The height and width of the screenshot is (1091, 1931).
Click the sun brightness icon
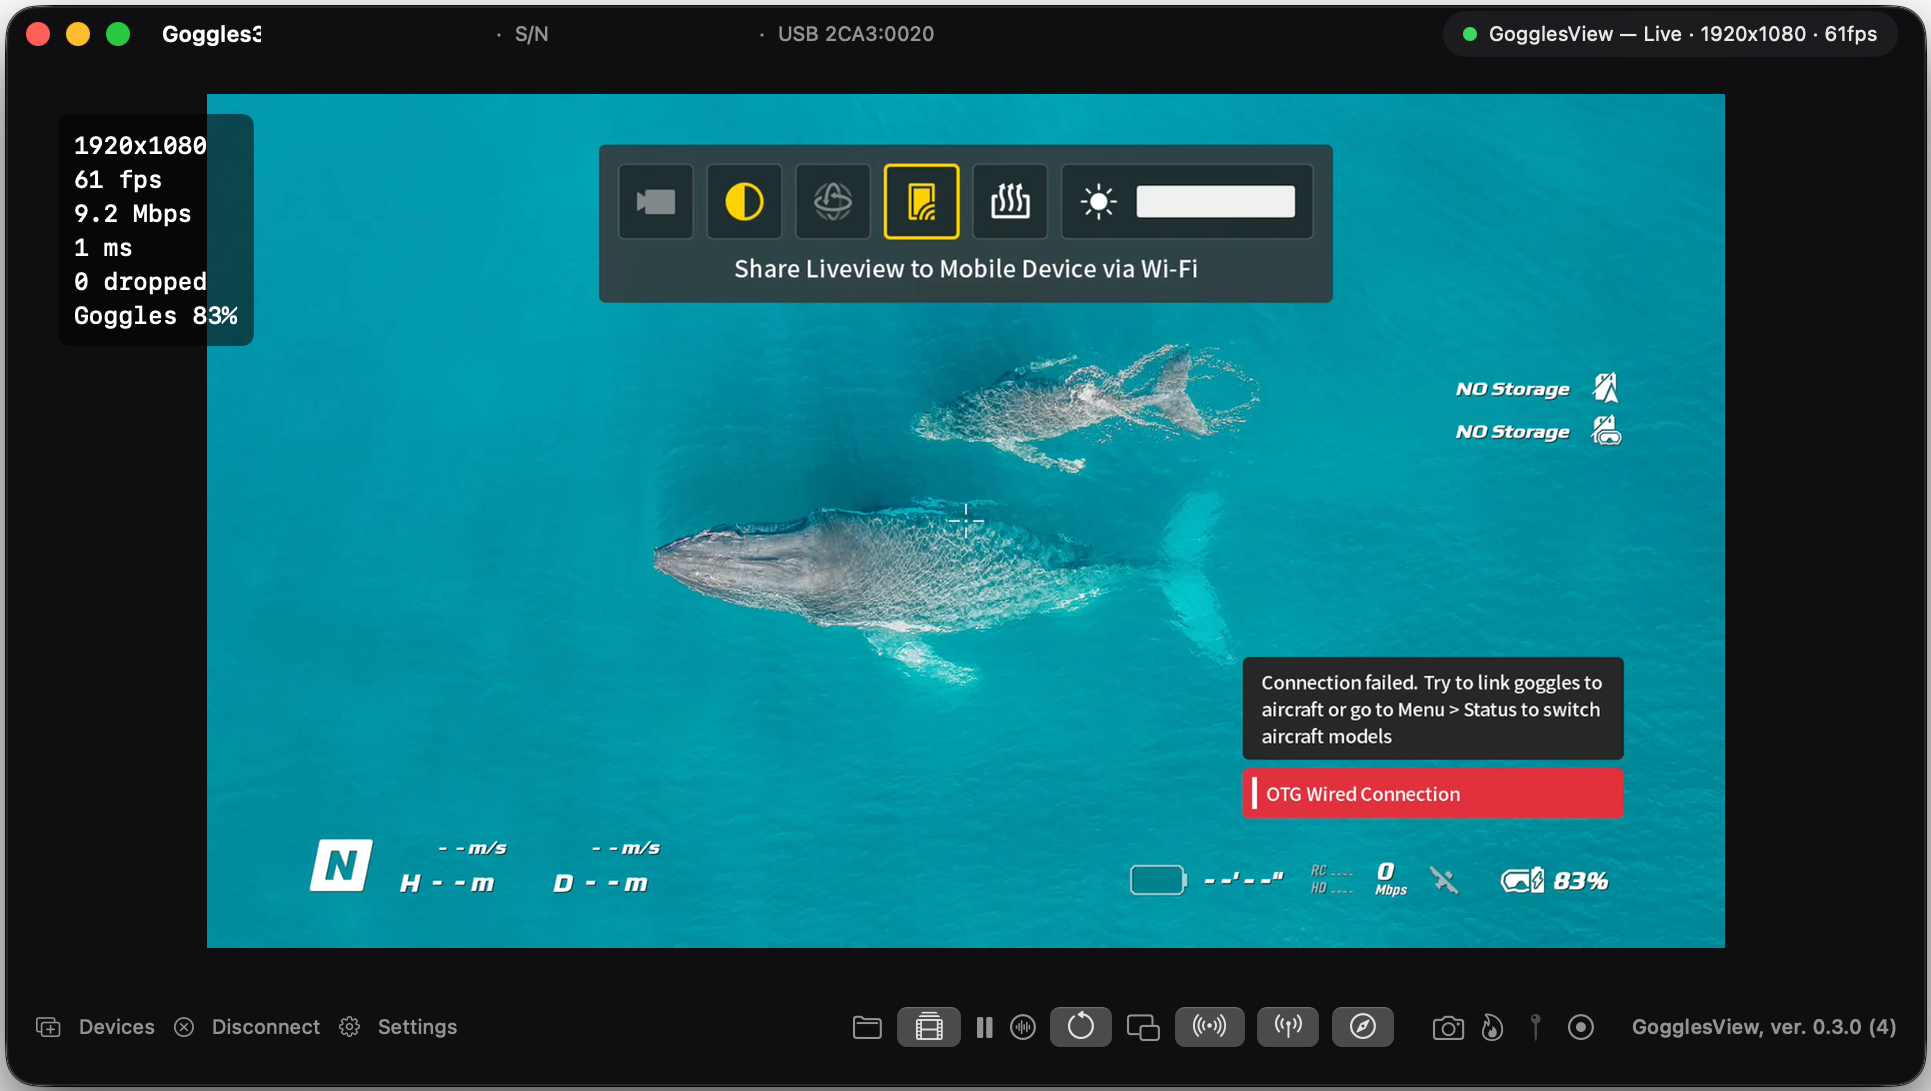pyautogui.click(x=1098, y=202)
